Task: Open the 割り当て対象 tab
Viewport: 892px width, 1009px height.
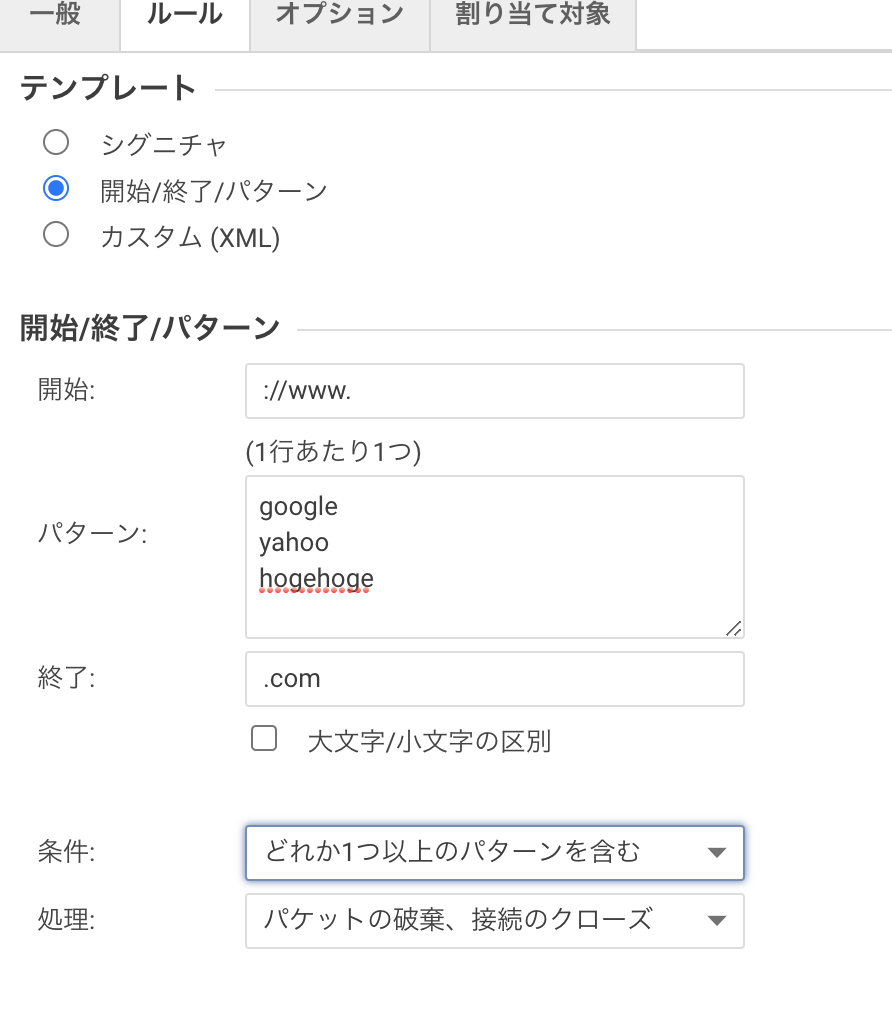Action: [531, 14]
